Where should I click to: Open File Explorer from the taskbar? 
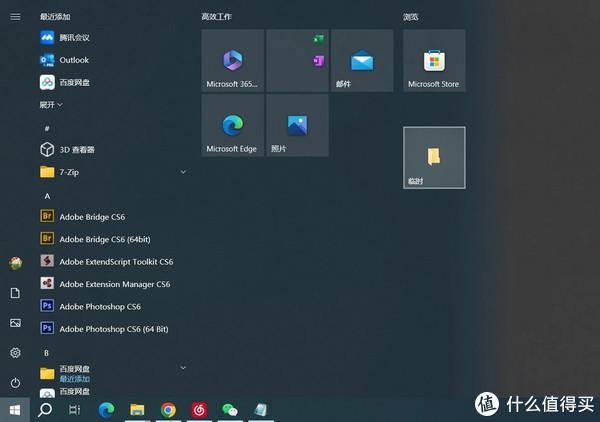(x=137, y=410)
